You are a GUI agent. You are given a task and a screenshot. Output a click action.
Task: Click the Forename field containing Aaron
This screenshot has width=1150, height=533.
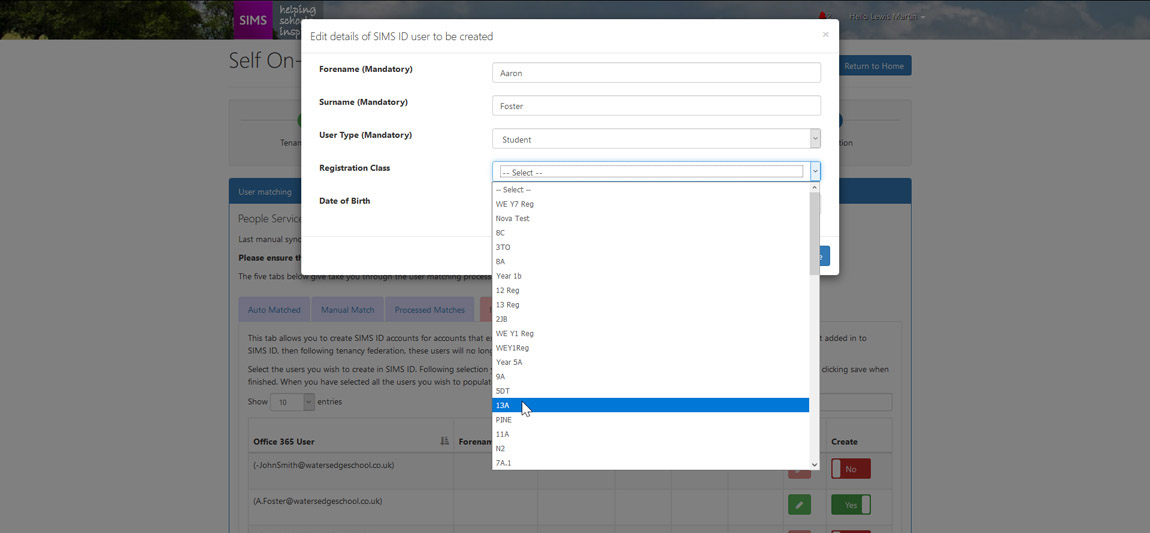click(656, 73)
